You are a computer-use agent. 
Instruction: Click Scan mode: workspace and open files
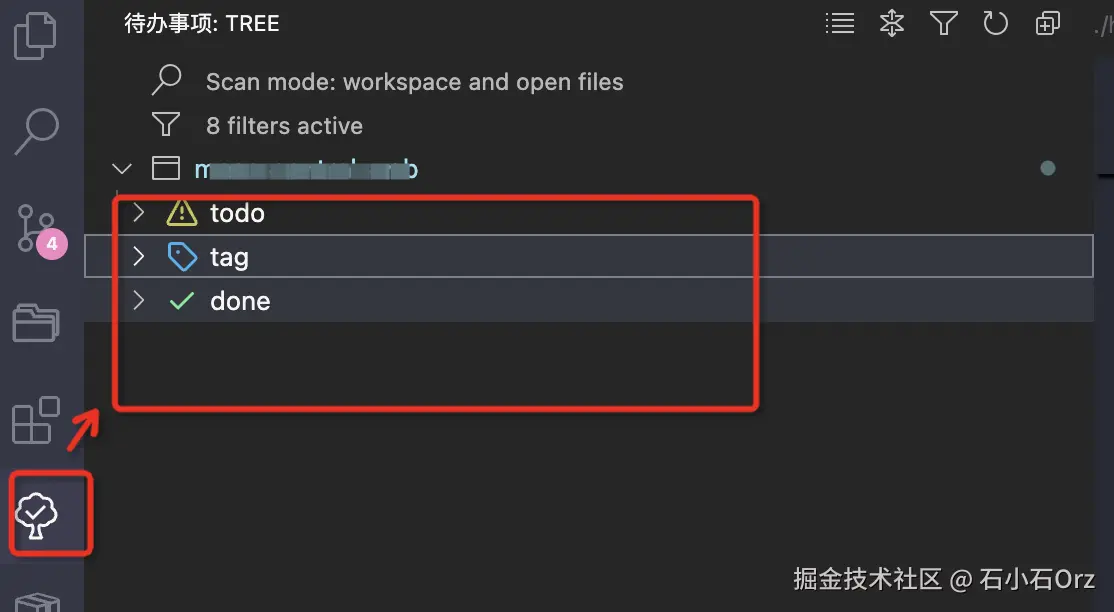(x=414, y=82)
